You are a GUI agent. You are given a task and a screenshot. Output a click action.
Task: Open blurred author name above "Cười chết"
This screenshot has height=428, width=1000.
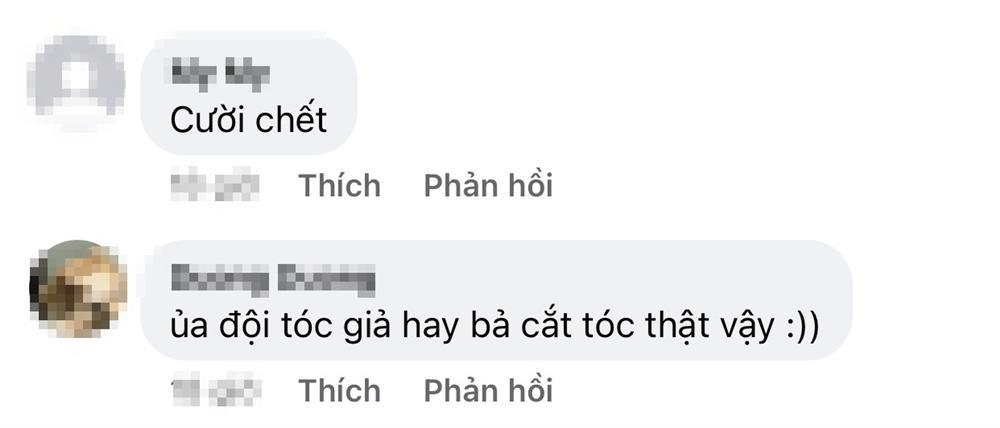click(x=220, y=75)
